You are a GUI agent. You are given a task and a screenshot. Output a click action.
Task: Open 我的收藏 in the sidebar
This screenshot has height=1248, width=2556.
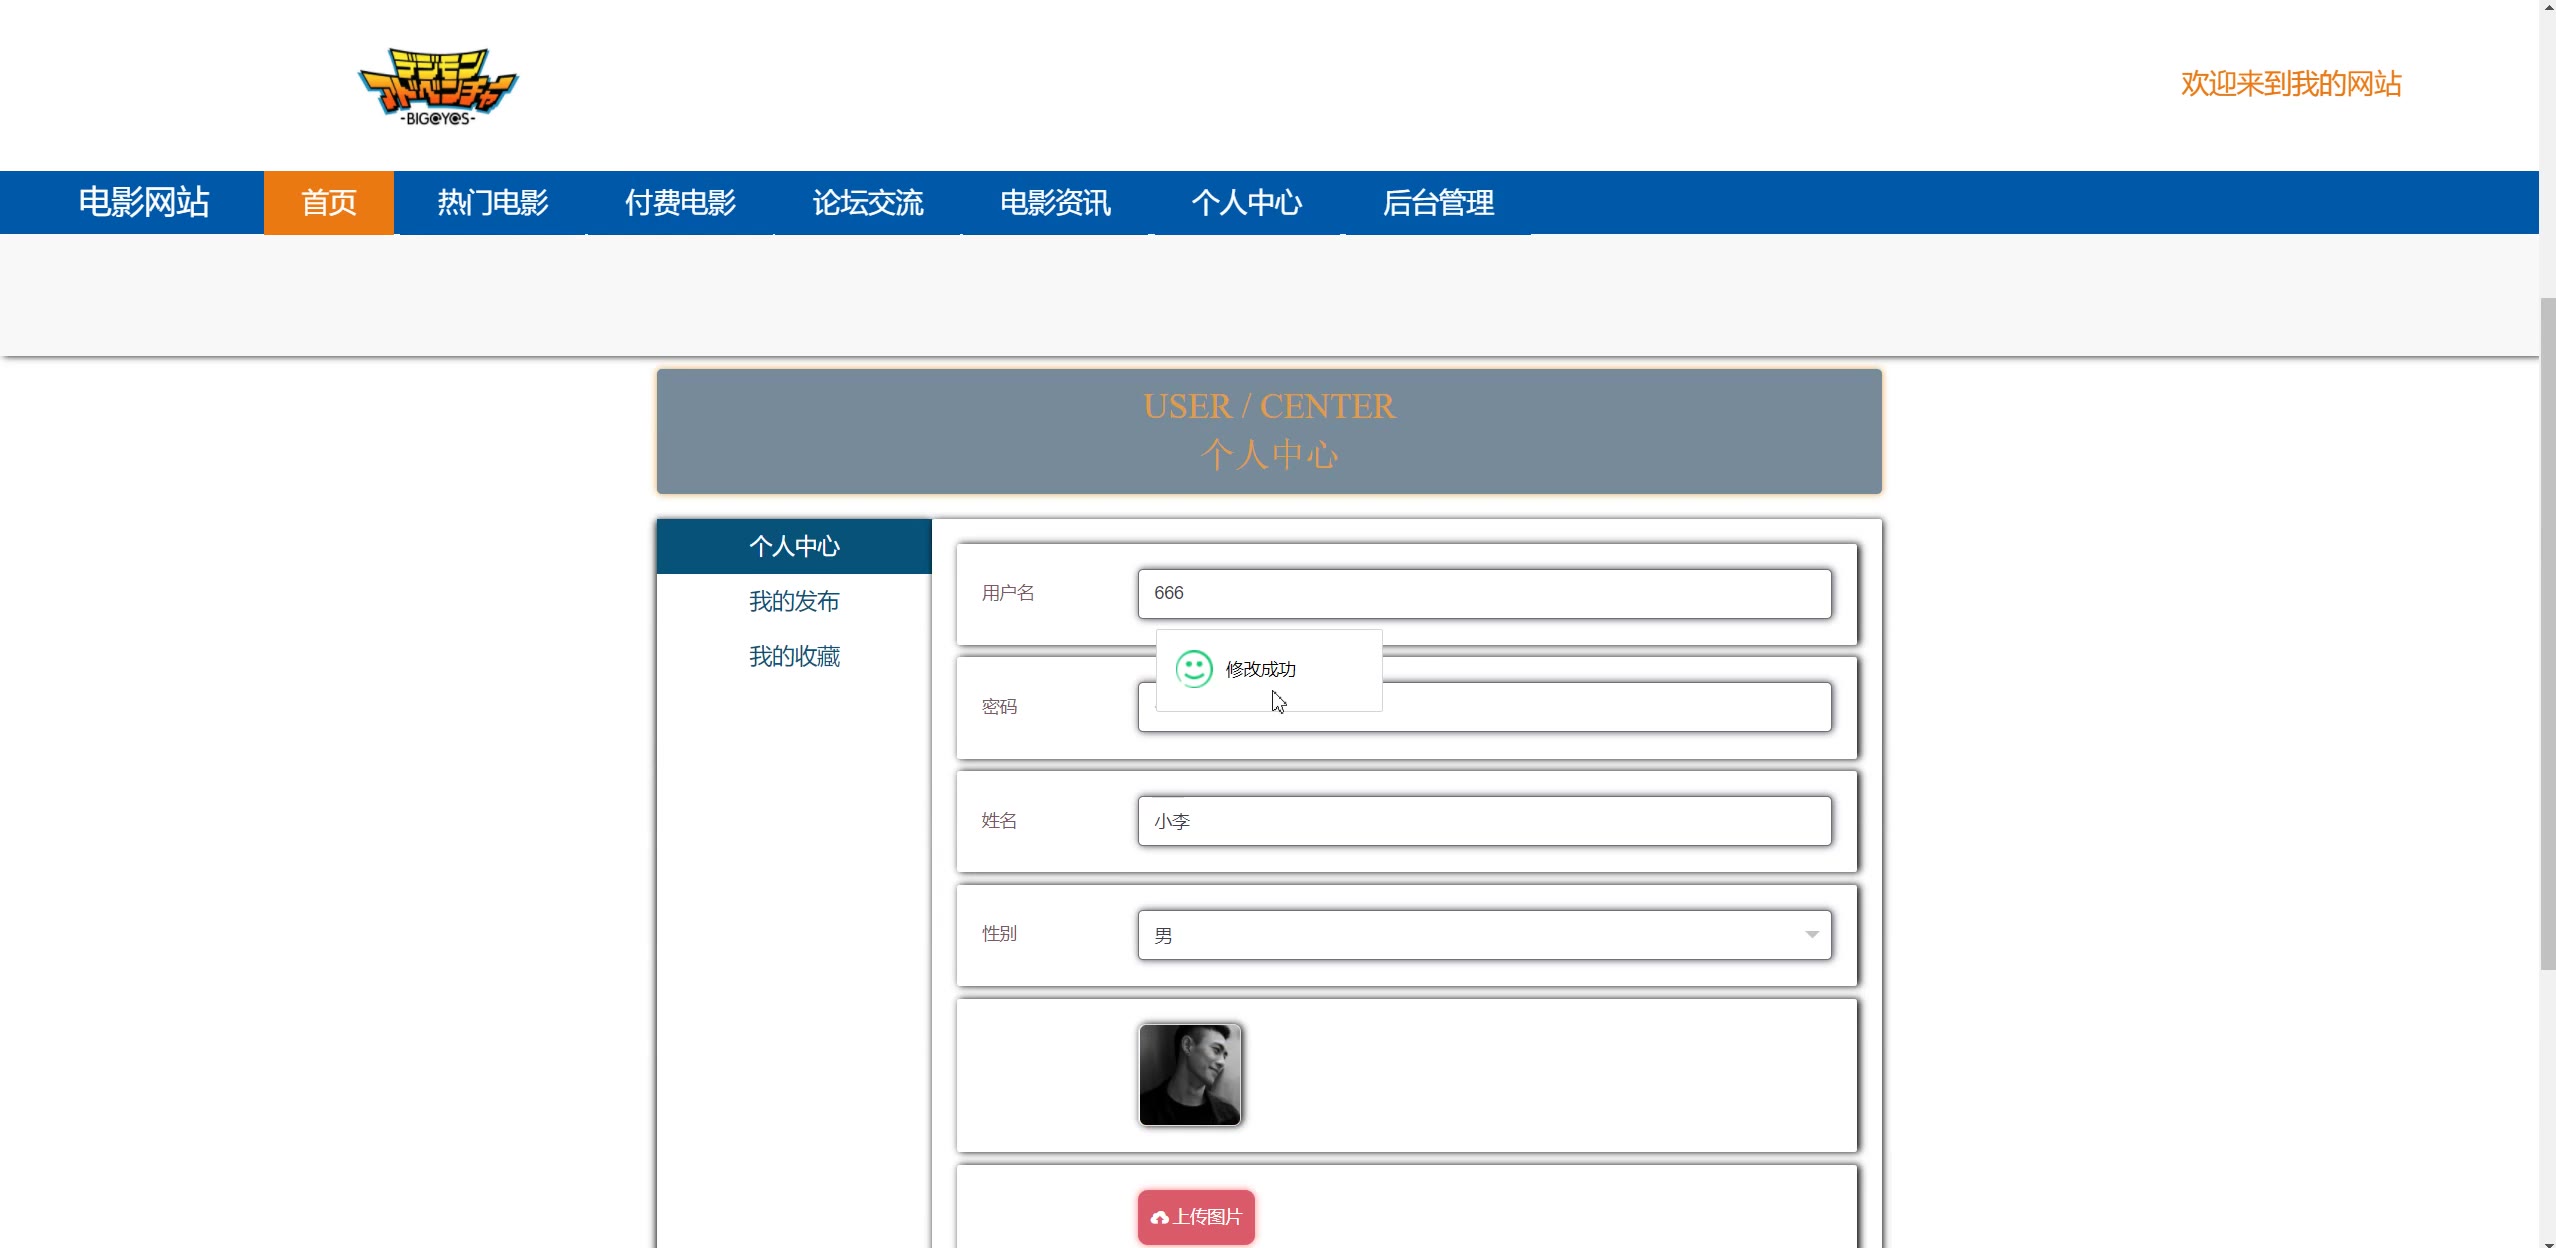794,656
